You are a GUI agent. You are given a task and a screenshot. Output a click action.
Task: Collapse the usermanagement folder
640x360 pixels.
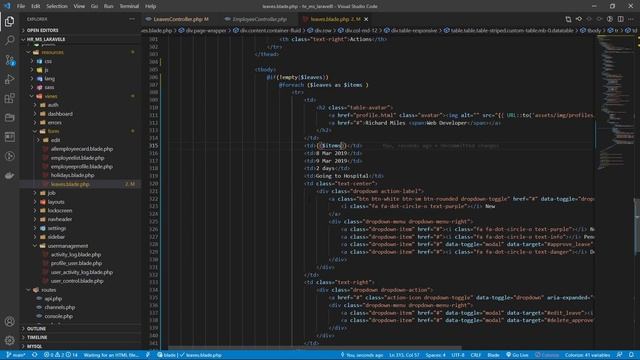pyautogui.click(x=67, y=246)
